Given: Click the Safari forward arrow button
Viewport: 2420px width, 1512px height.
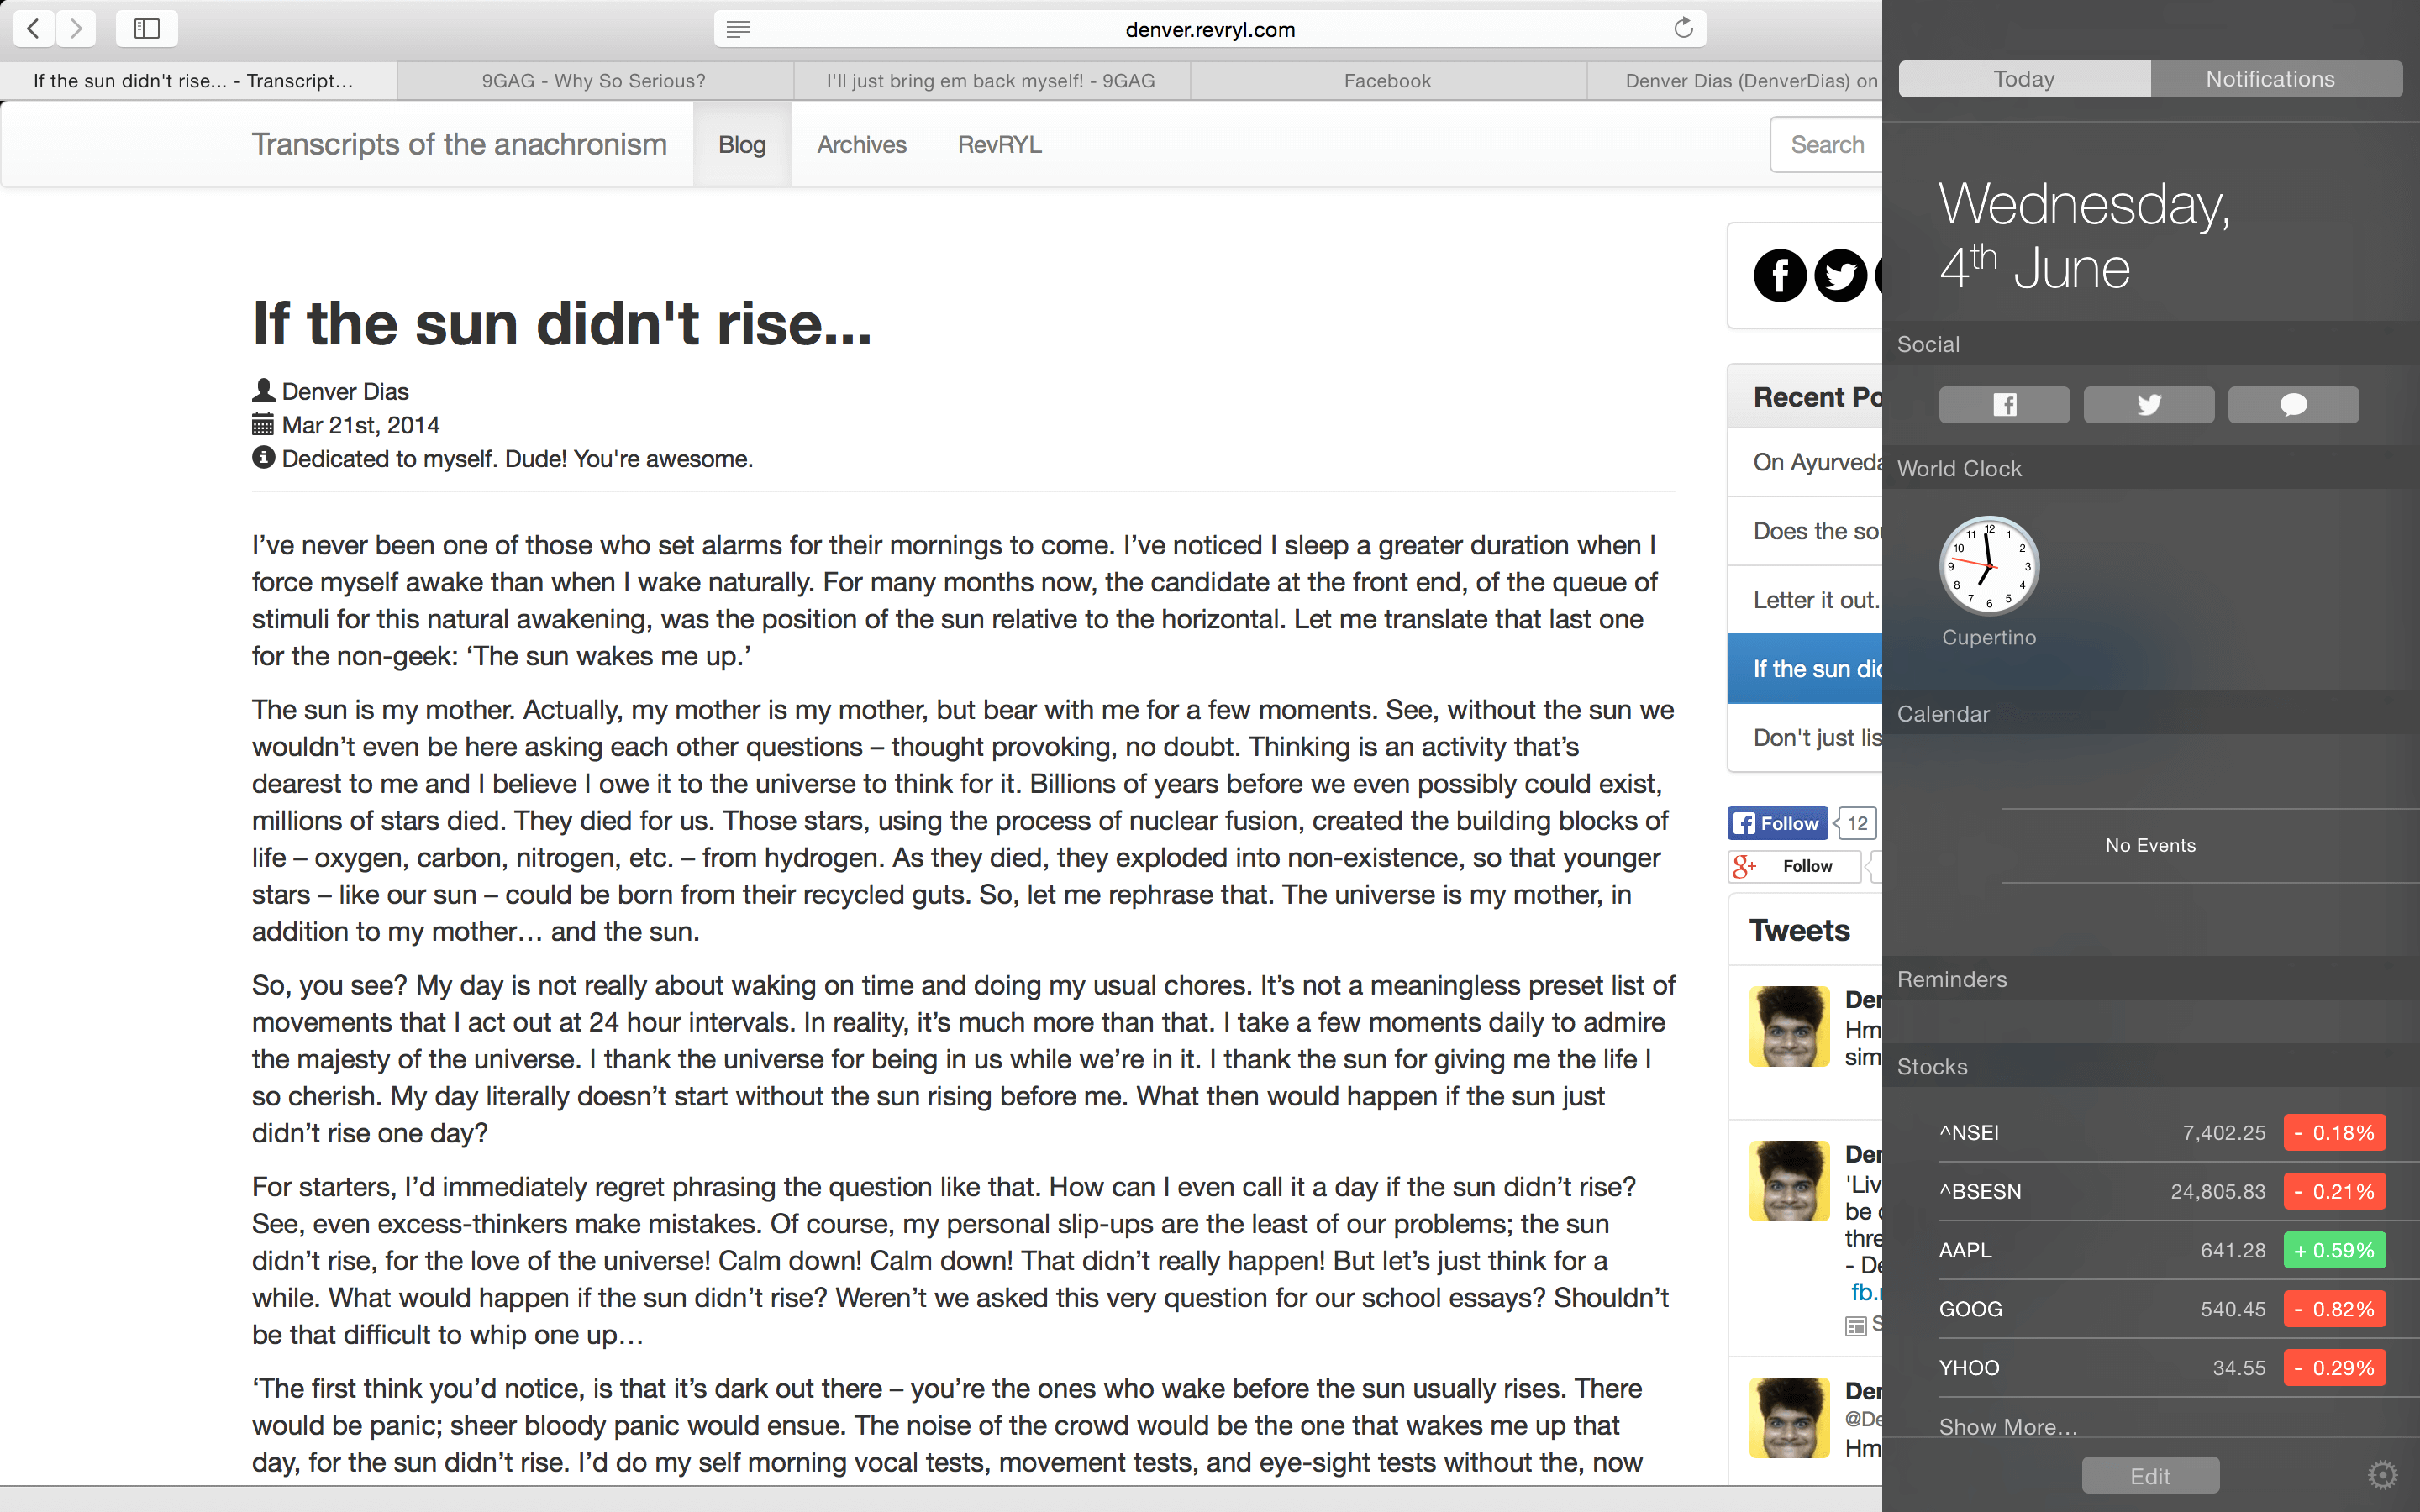Looking at the screenshot, I should [76, 29].
